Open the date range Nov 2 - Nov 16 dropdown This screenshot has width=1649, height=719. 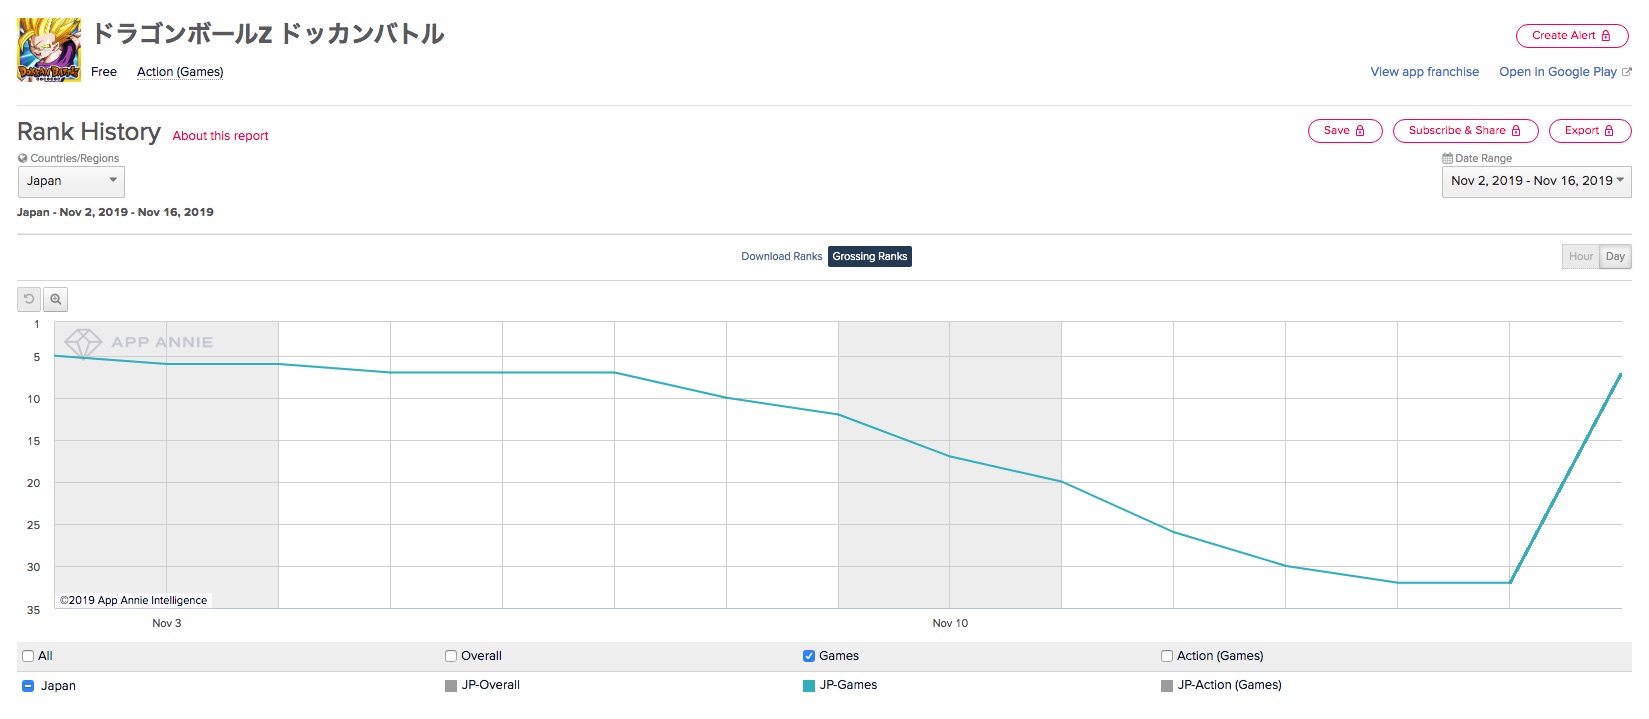pyautogui.click(x=1536, y=181)
